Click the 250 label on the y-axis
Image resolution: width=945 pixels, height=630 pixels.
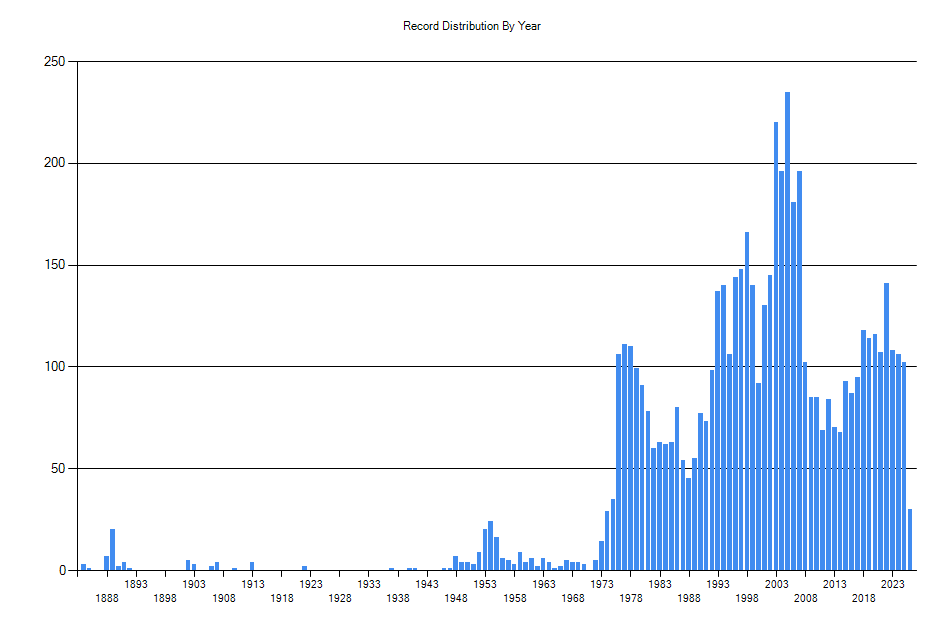(54, 62)
